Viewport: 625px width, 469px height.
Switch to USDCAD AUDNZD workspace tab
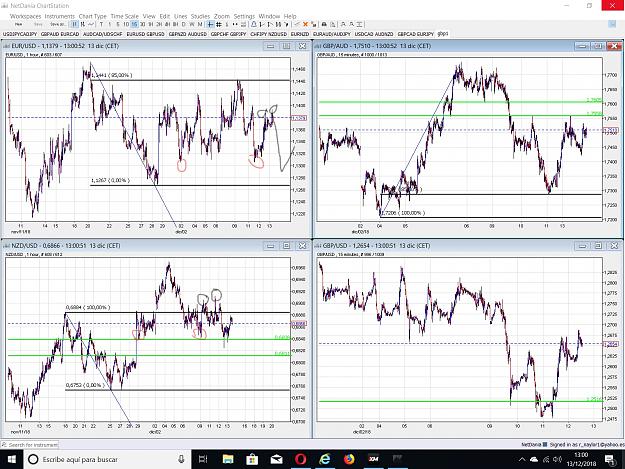(x=374, y=34)
